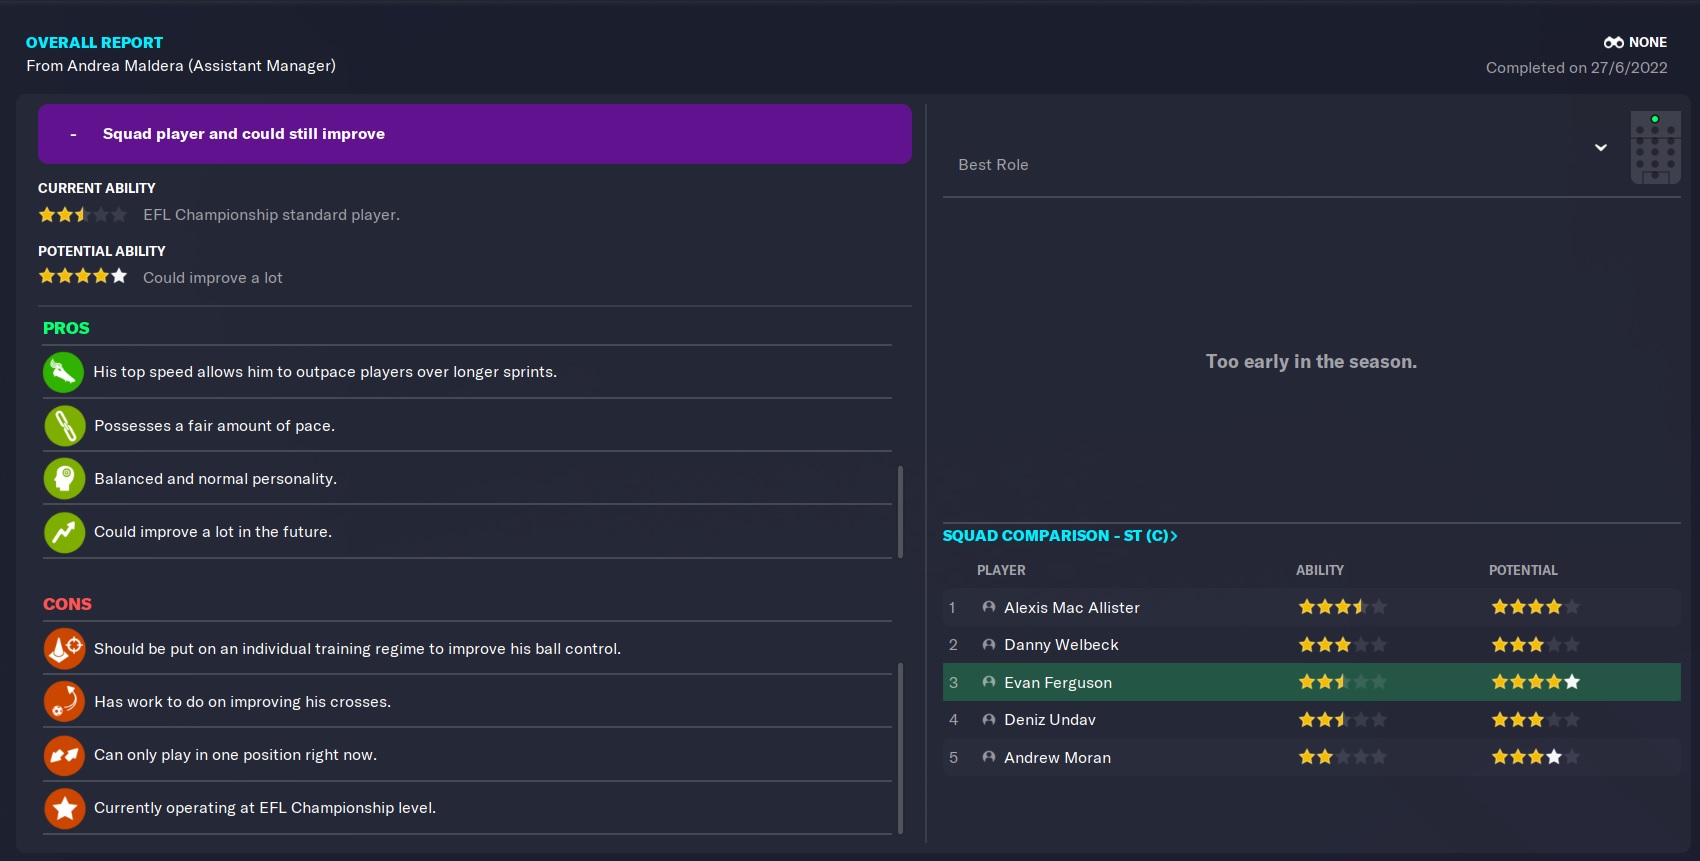The height and width of the screenshot is (861, 1700).
Task: Select Evan Ferguson highlighted row name
Action: (1058, 683)
